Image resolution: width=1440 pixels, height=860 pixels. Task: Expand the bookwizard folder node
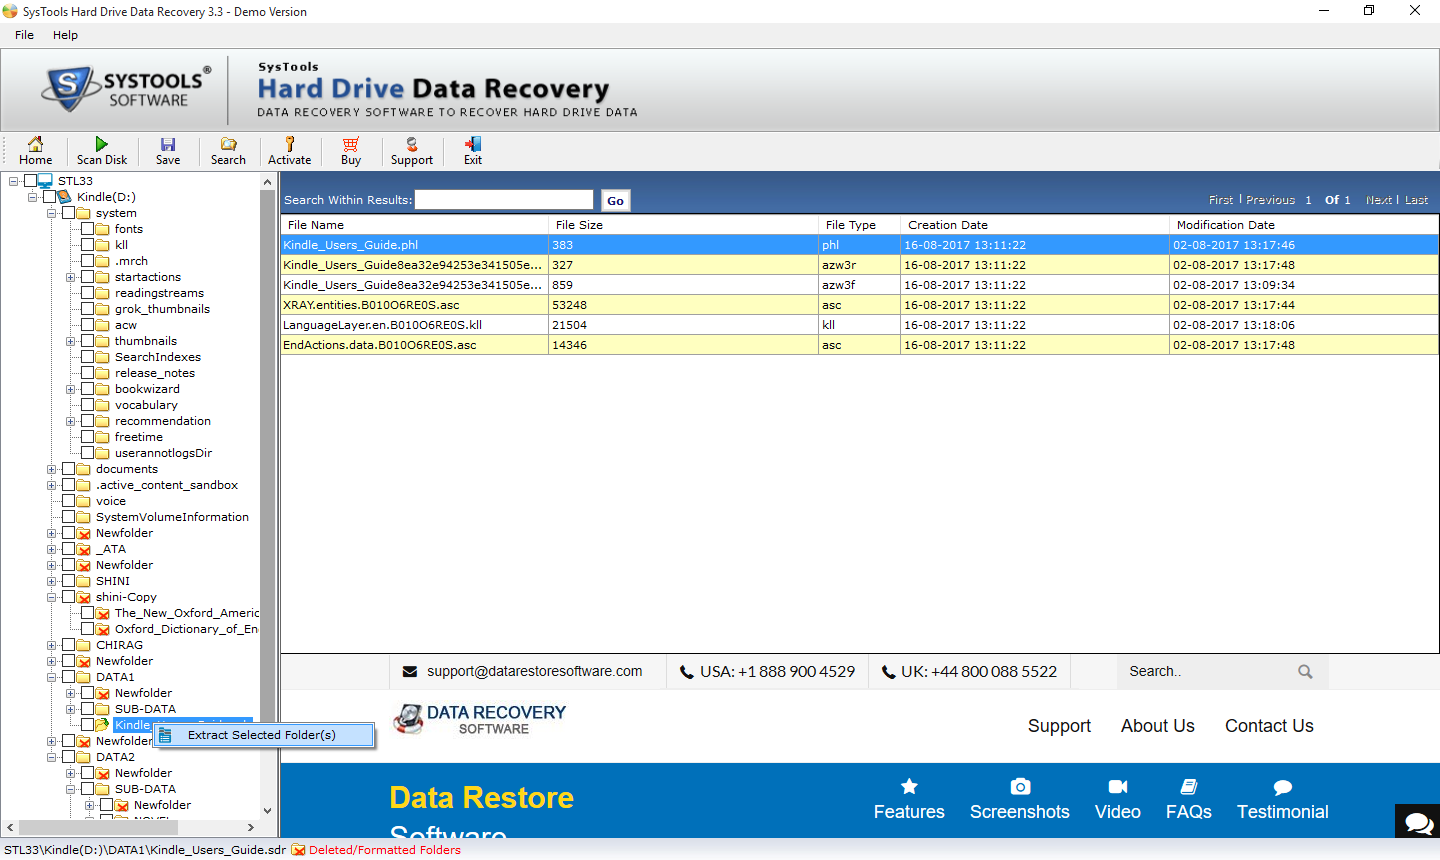70,389
